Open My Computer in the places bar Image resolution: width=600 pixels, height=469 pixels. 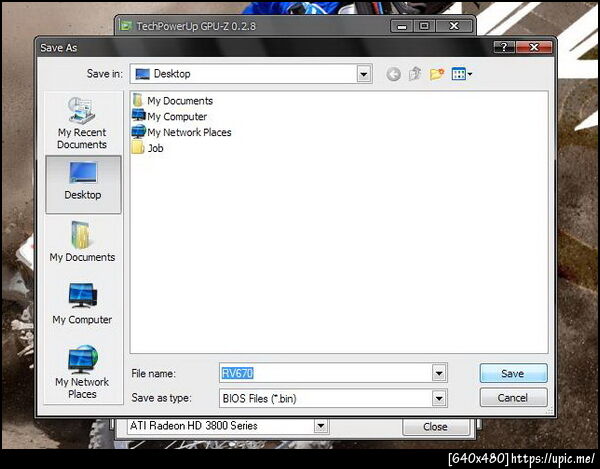point(82,304)
